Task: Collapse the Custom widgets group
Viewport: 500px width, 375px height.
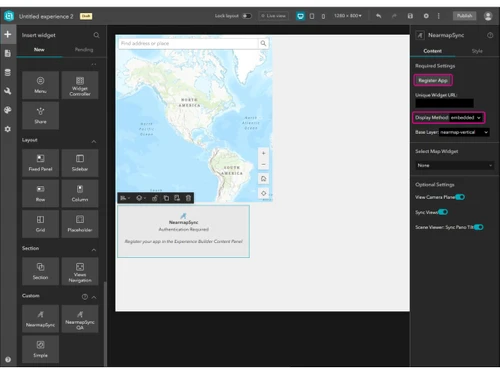Action: (x=94, y=297)
